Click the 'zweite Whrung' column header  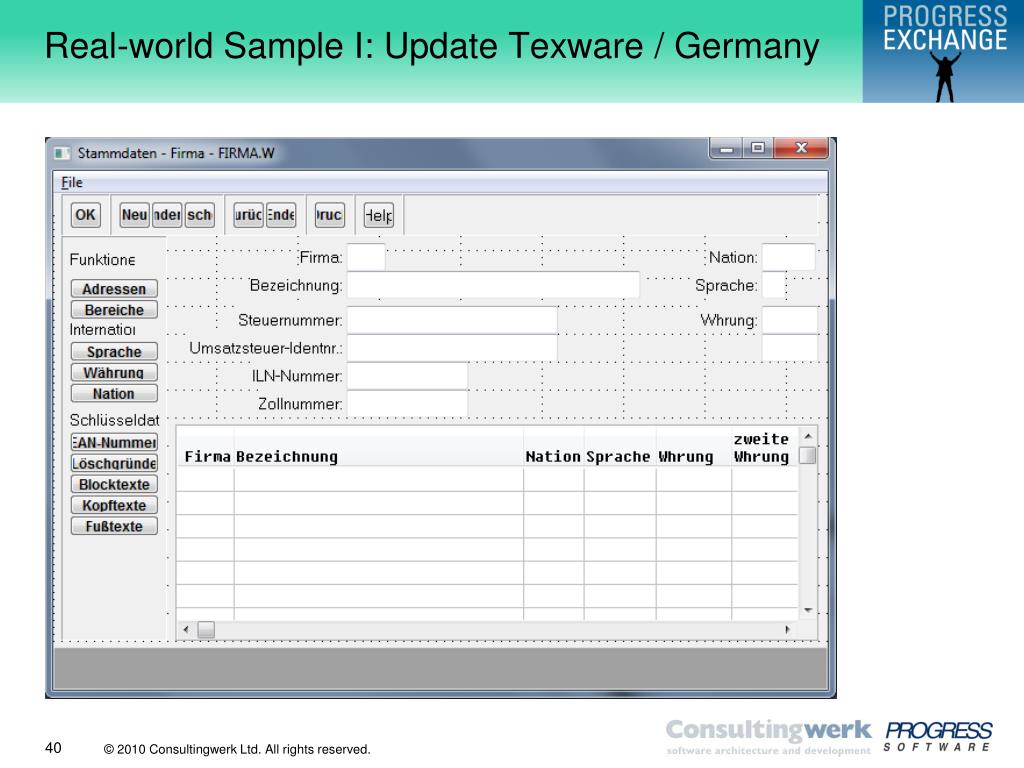765,448
